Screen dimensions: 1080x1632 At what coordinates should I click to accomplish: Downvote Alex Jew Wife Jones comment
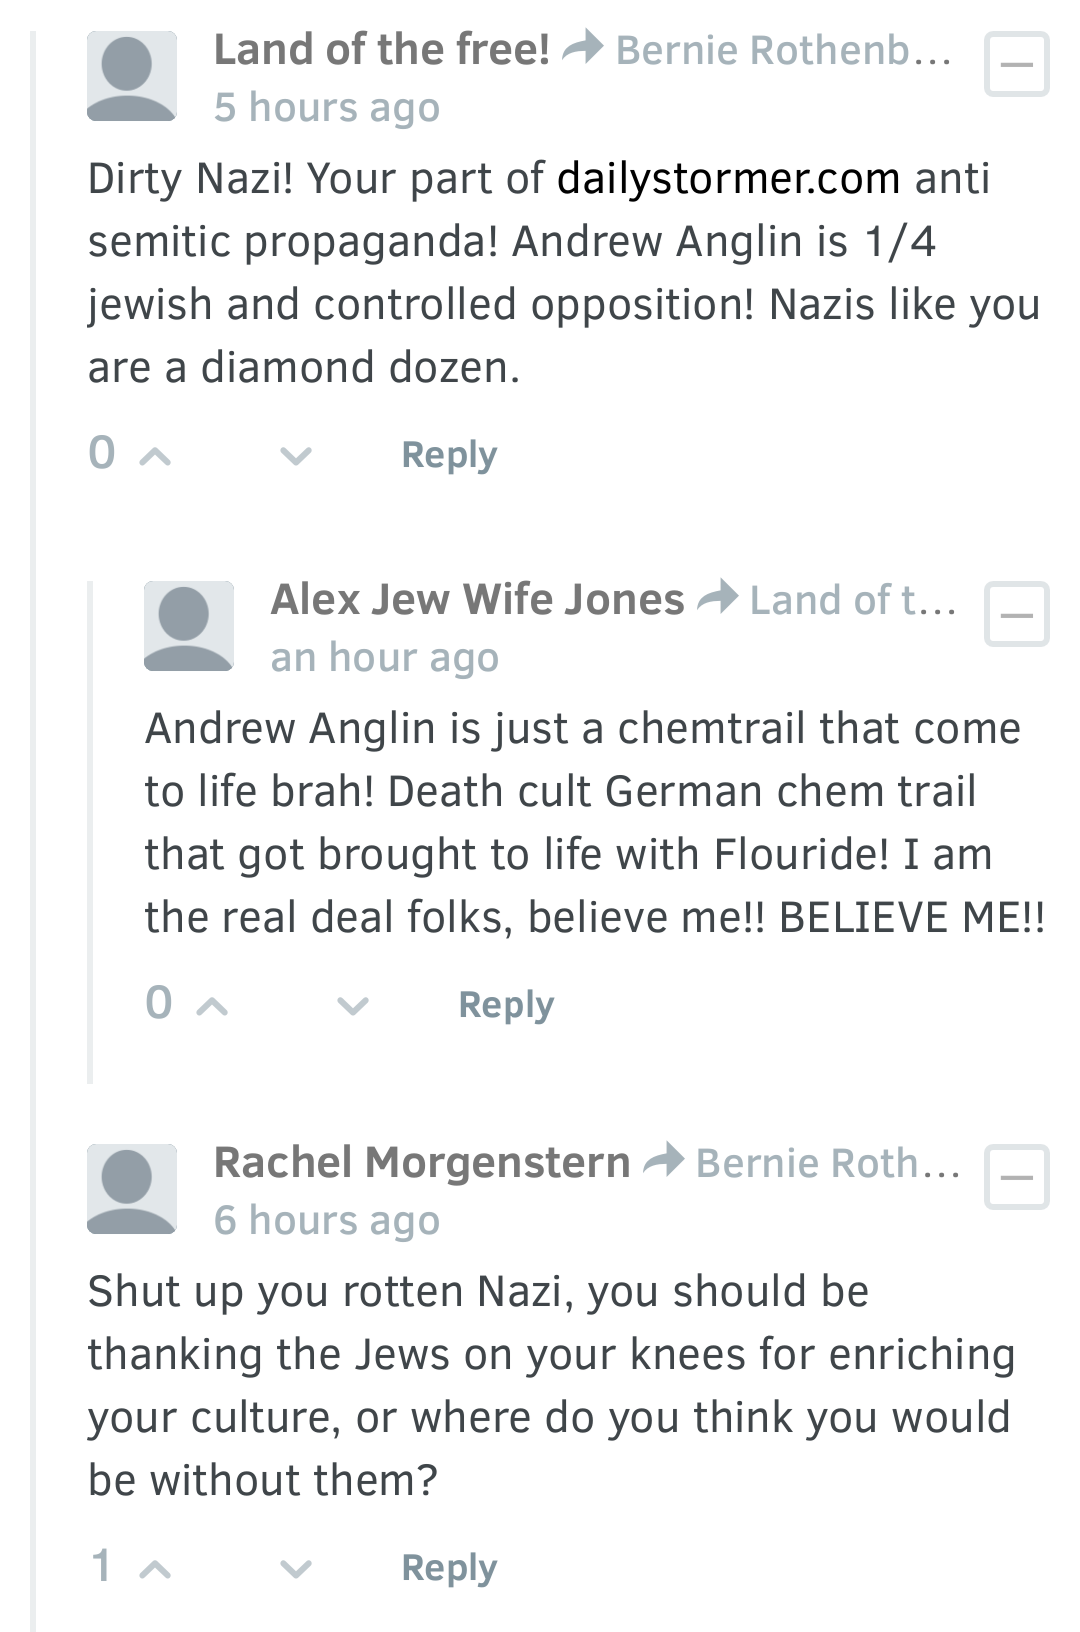tap(352, 1007)
